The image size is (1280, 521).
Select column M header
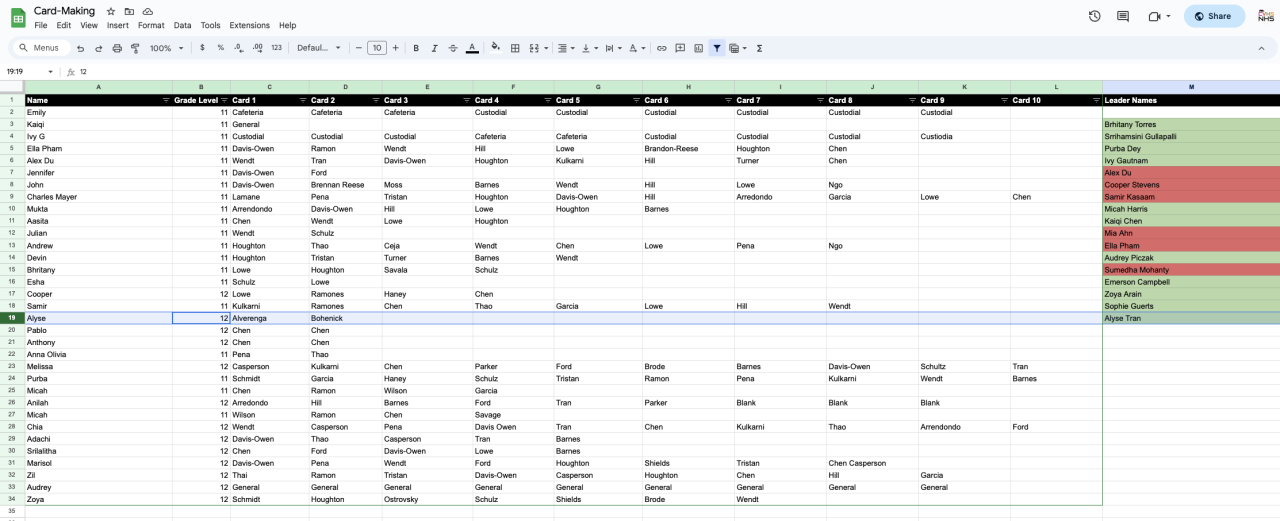point(1191,87)
